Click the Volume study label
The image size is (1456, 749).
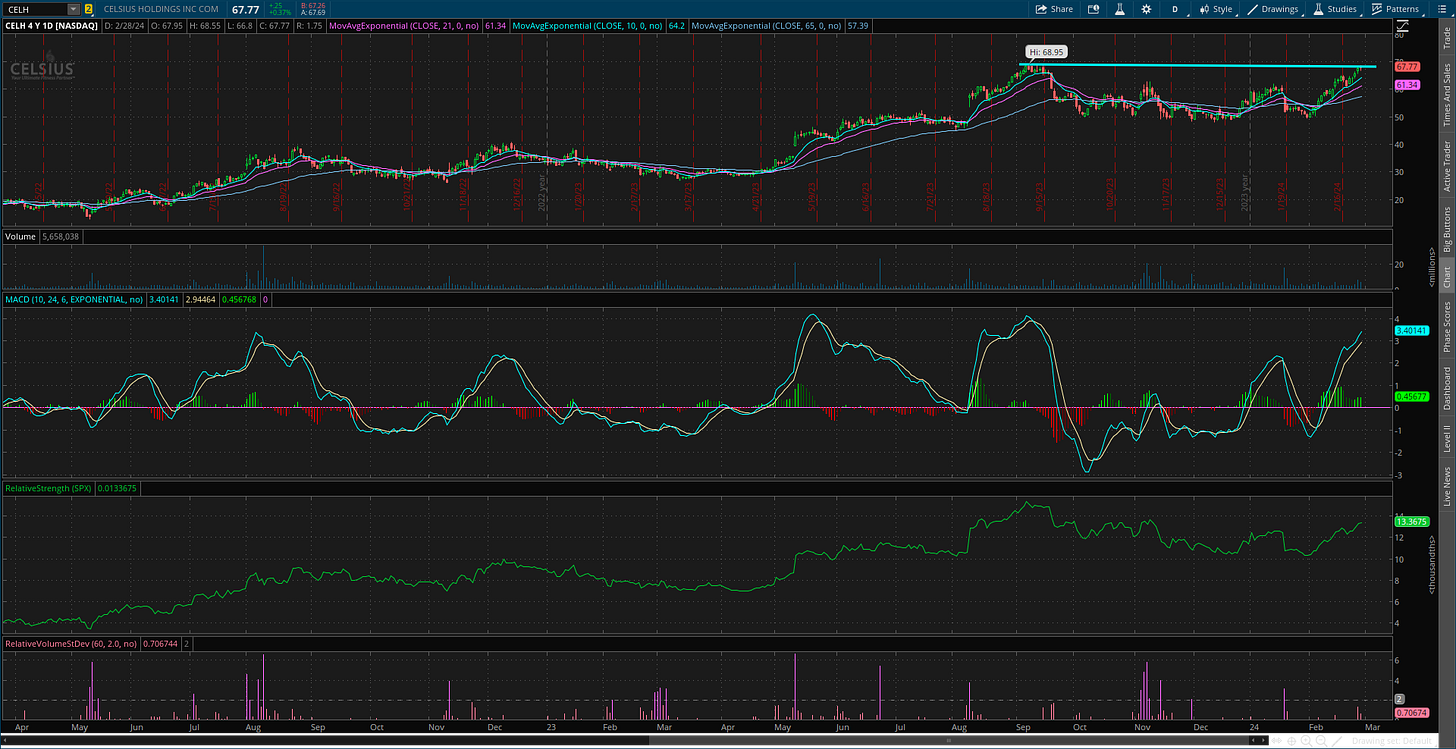(x=20, y=237)
